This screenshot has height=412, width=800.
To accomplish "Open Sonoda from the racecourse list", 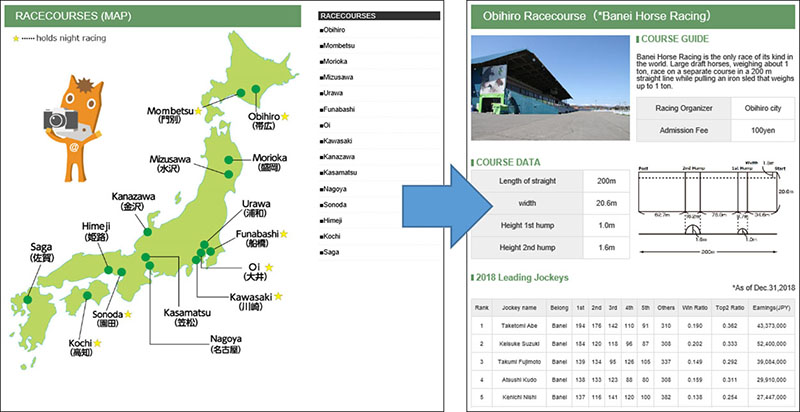I will pyautogui.click(x=337, y=205).
